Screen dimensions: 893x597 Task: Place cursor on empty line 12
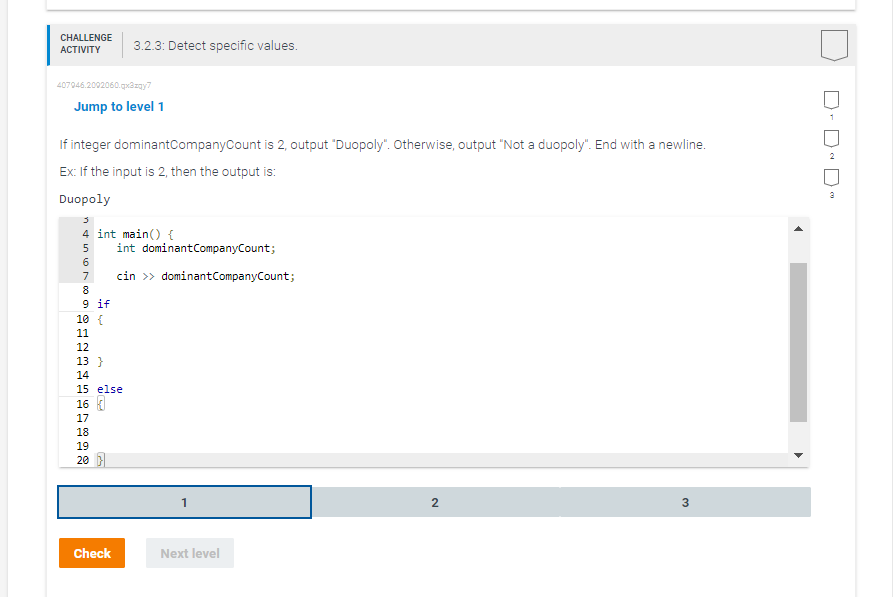coord(439,347)
